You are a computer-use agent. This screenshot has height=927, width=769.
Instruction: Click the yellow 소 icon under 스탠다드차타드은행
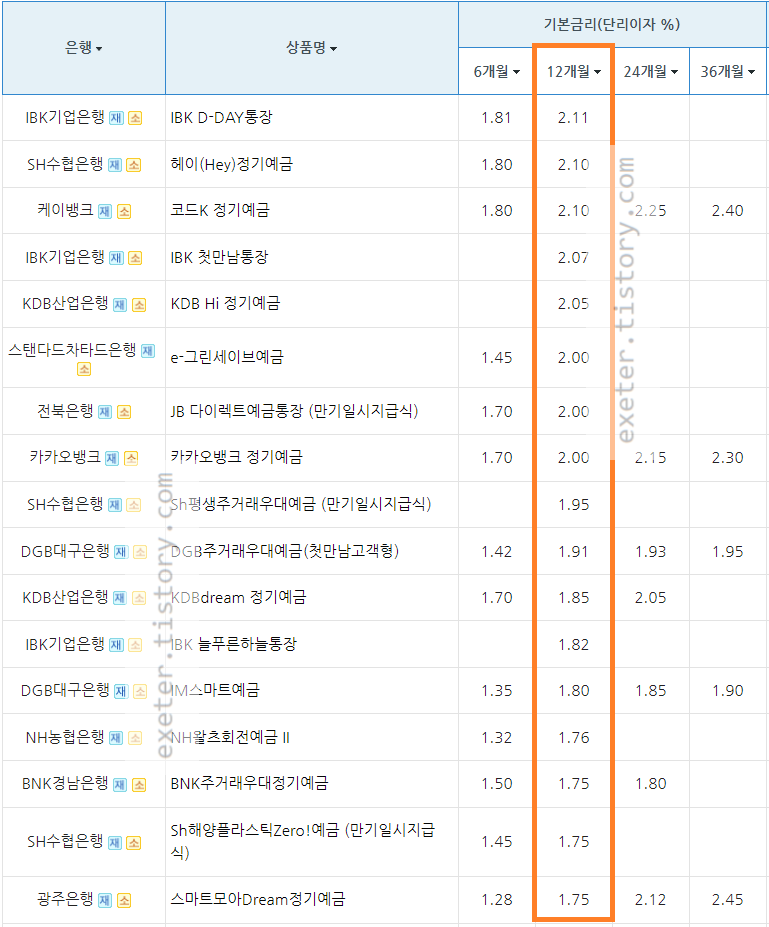pos(84,369)
